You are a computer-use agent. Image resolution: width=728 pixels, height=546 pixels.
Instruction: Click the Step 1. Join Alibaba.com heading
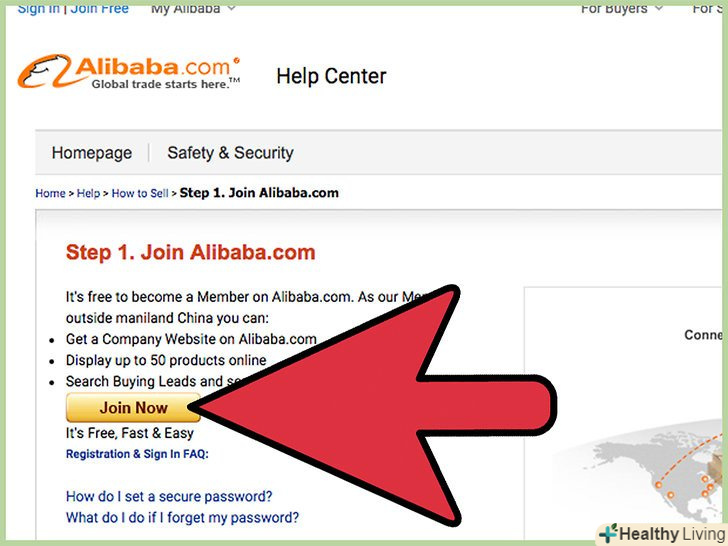pos(190,253)
